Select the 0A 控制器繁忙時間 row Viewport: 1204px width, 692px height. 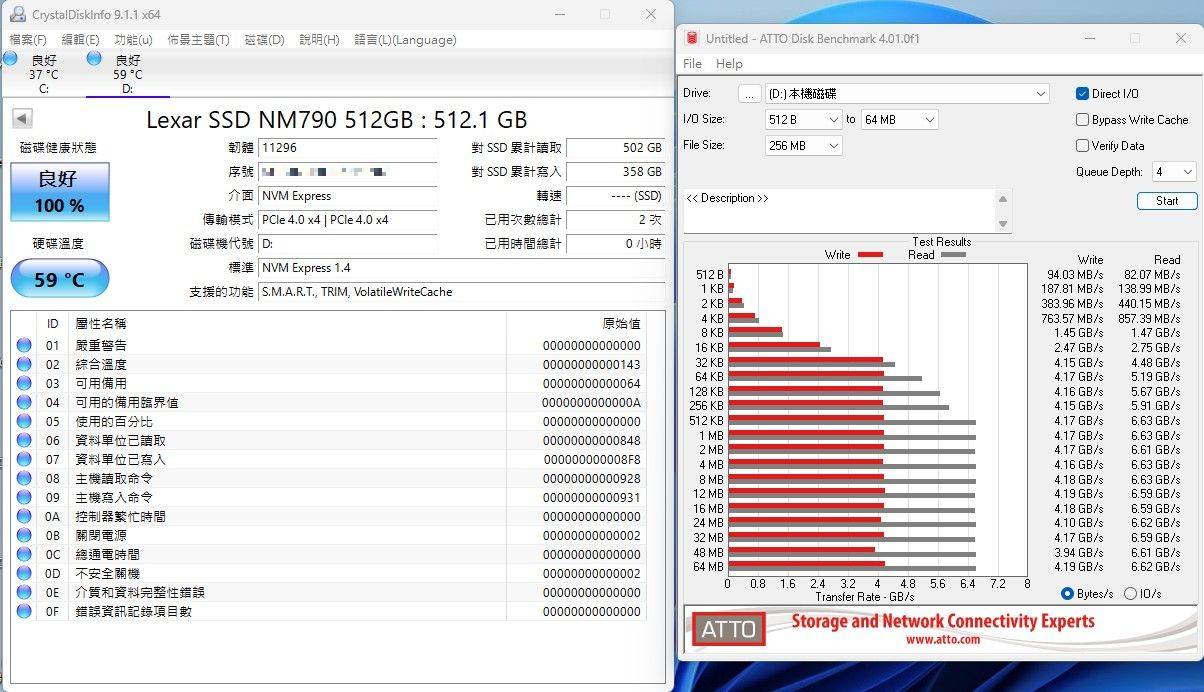point(328,516)
